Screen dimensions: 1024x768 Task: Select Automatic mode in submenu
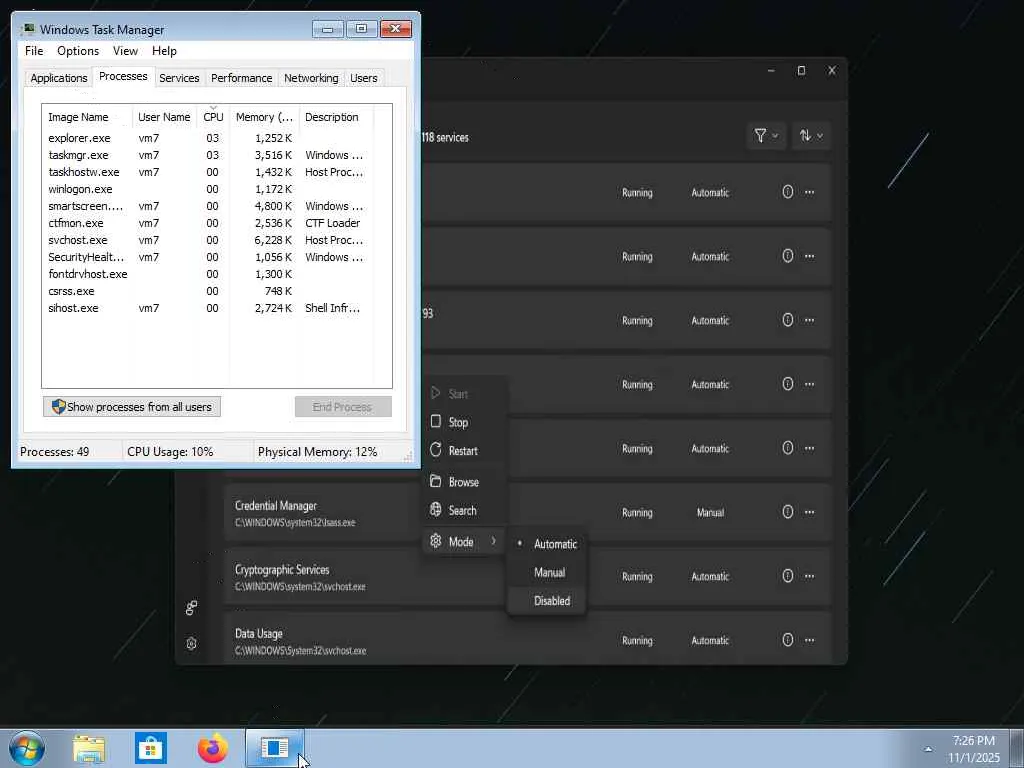(547, 544)
